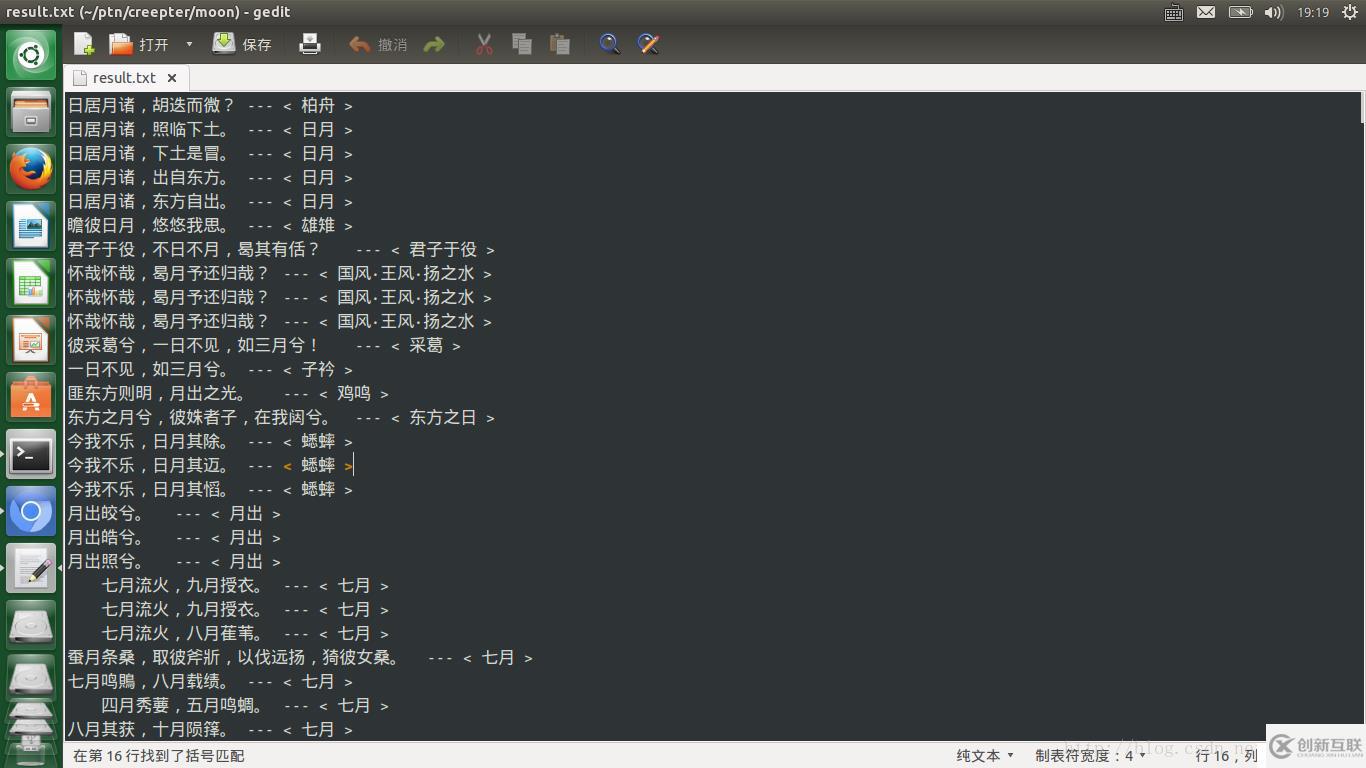Click the 19:19 clock
Image resolution: width=1366 pixels, height=768 pixels.
point(1313,12)
